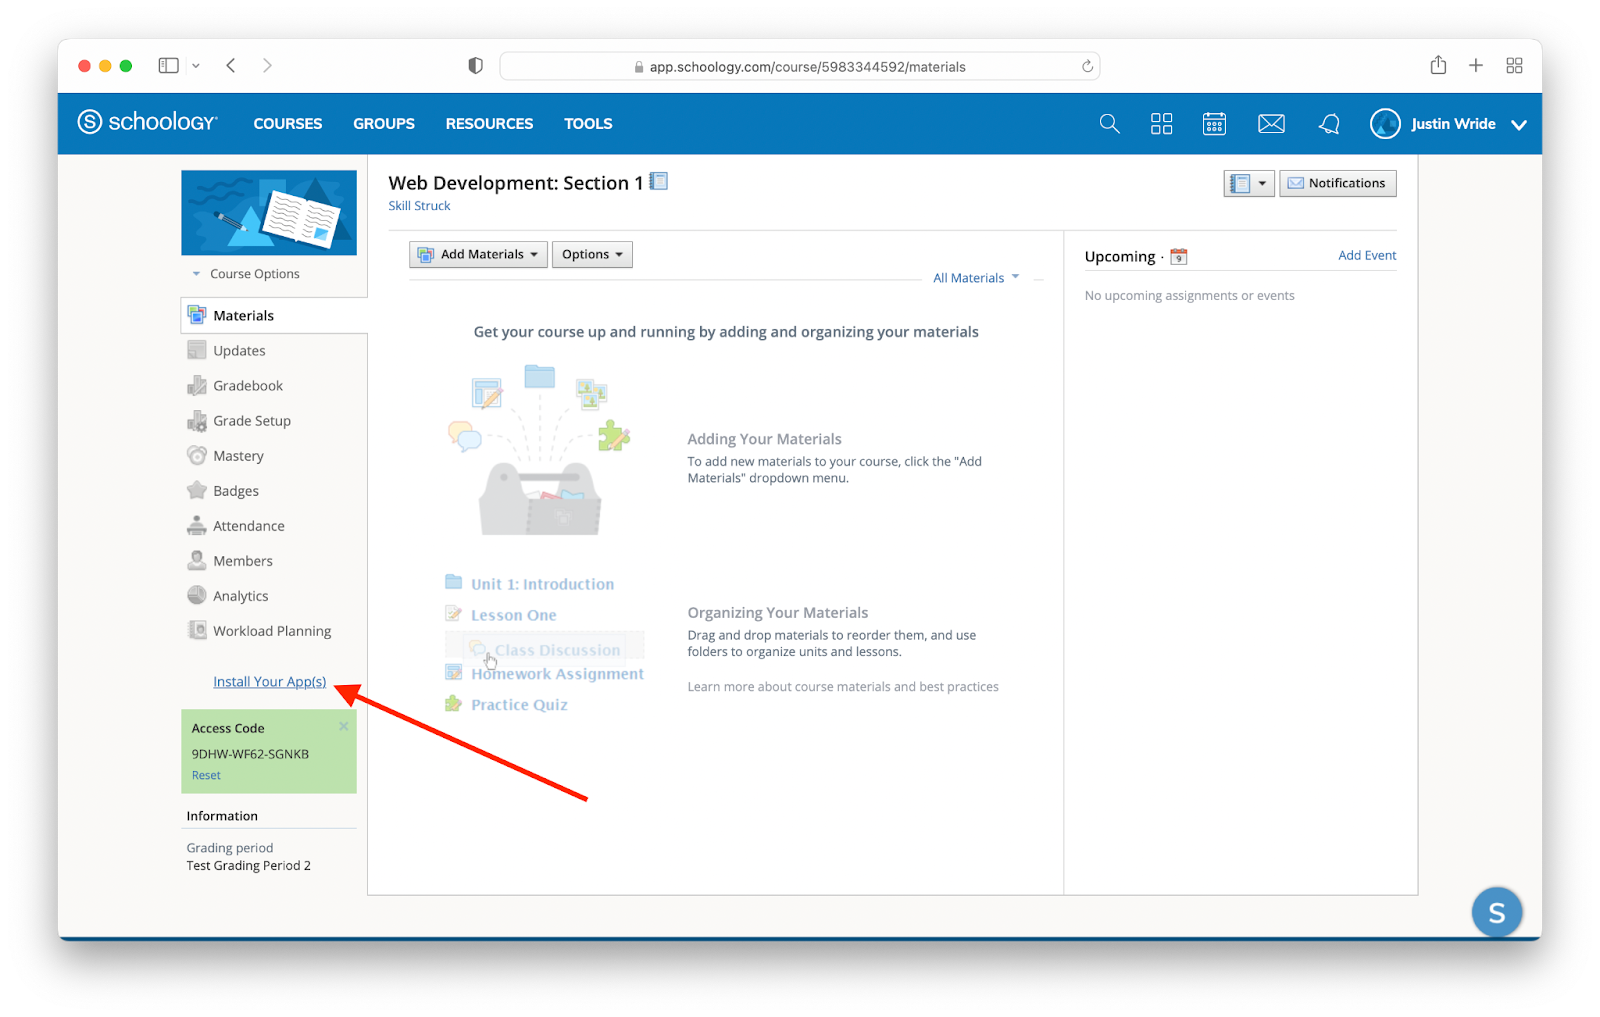This screenshot has height=1017, width=1600.
Task: Click the upcoming calendar icon
Action: pyautogui.click(x=1179, y=257)
